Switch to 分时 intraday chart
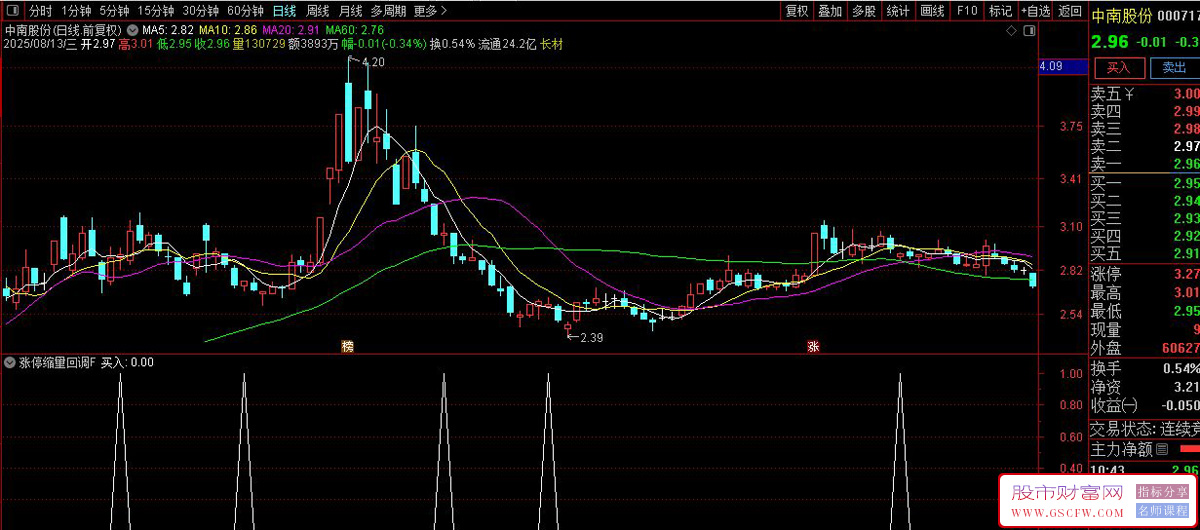The image size is (1200, 530). (40, 11)
